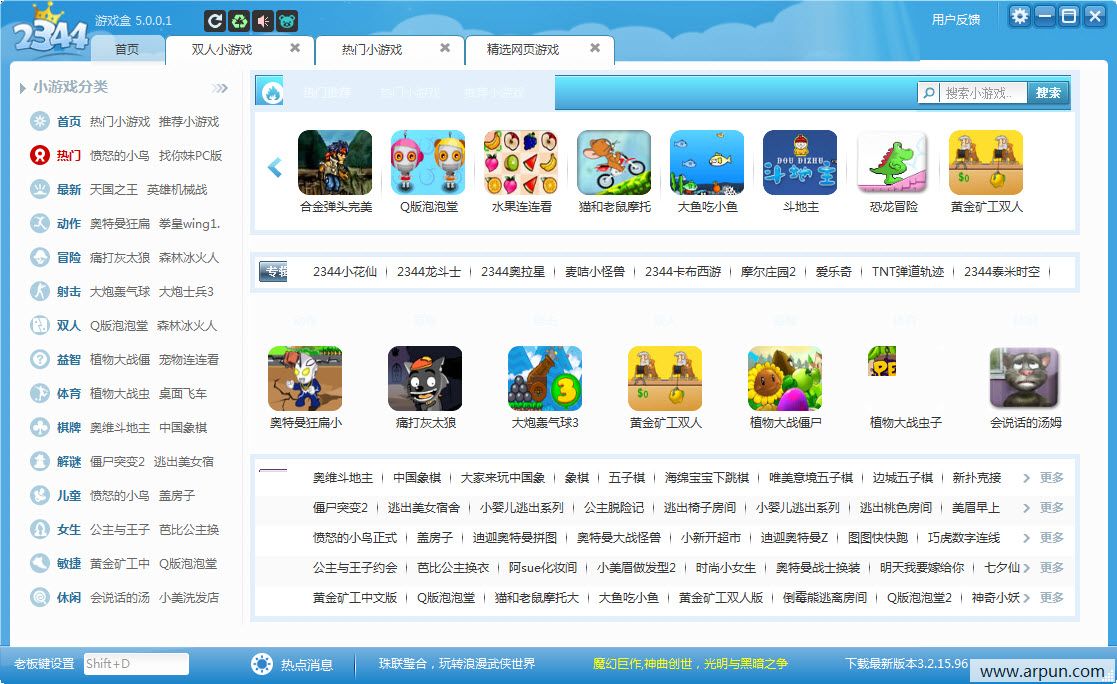The image size is (1117, 684).
Task: Open 恐龙冒险 game icon
Action: [x=893, y=162]
